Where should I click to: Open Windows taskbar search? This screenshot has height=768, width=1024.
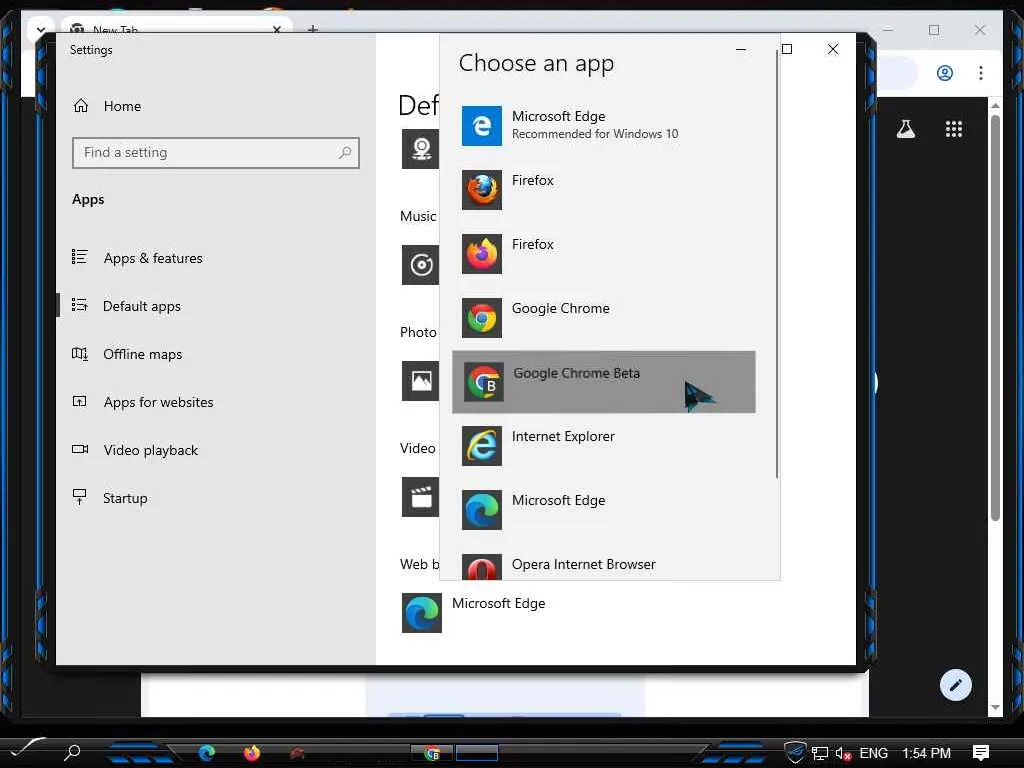coord(72,752)
